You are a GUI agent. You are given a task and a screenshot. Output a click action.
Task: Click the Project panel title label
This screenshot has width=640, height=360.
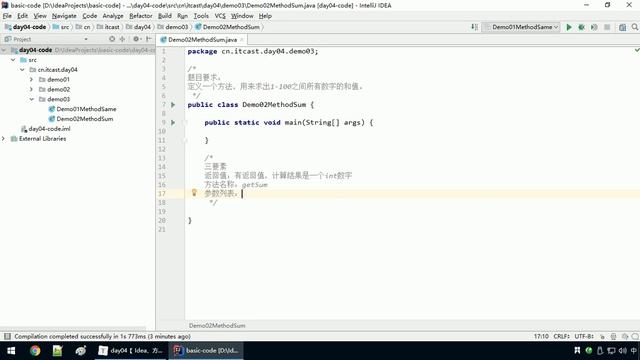pyautogui.click(x=22, y=39)
